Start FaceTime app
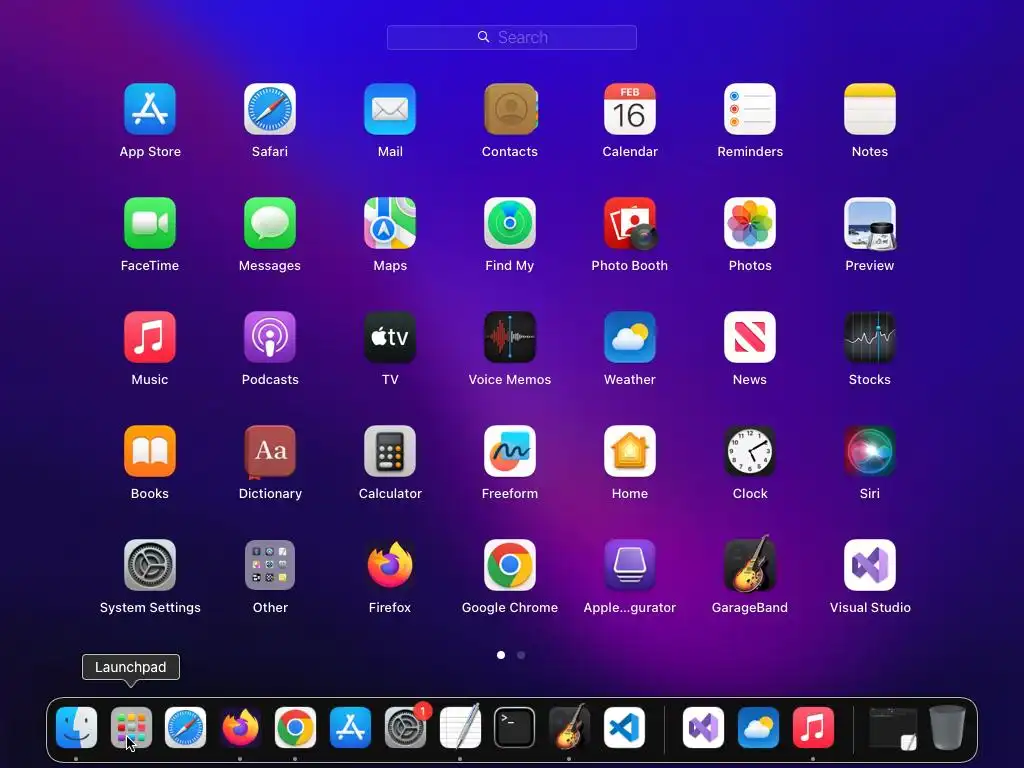The image size is (1024, 768). click(150, 223)
